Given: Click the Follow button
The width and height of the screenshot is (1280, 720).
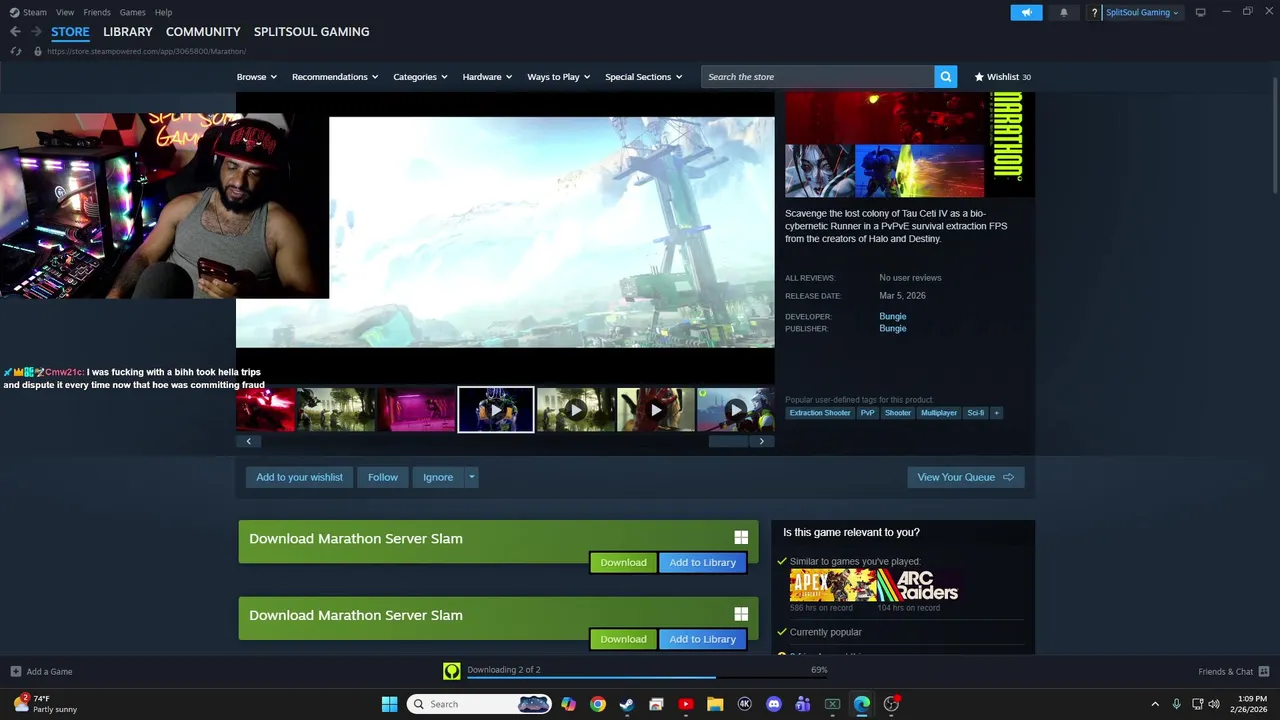Looking at the screenshot, I should (x=383, y=477).
